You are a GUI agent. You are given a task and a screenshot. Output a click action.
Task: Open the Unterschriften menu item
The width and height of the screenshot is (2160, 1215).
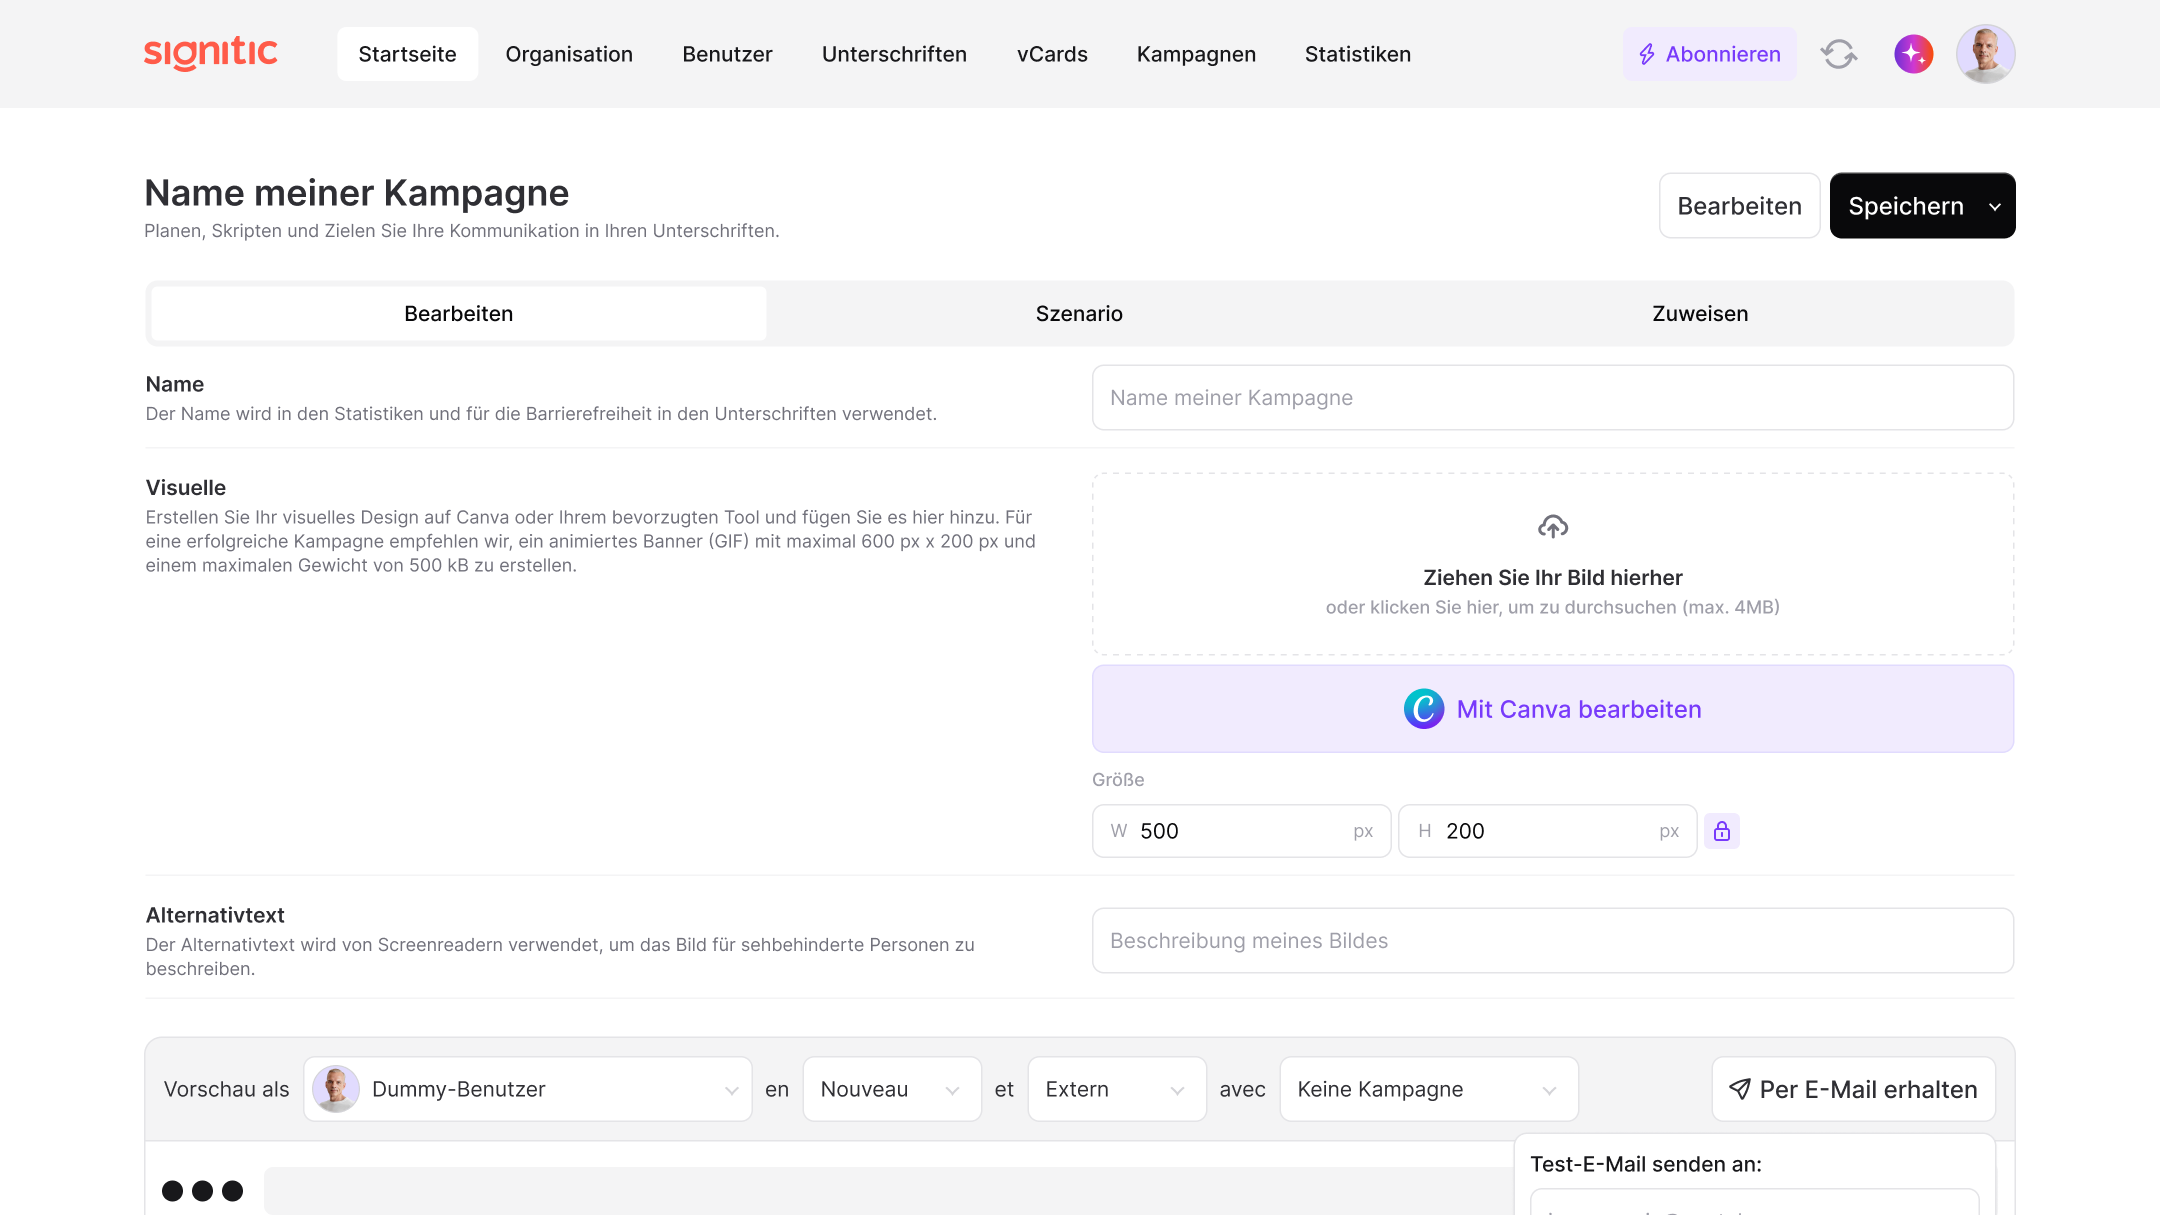[x=894, y=54]
